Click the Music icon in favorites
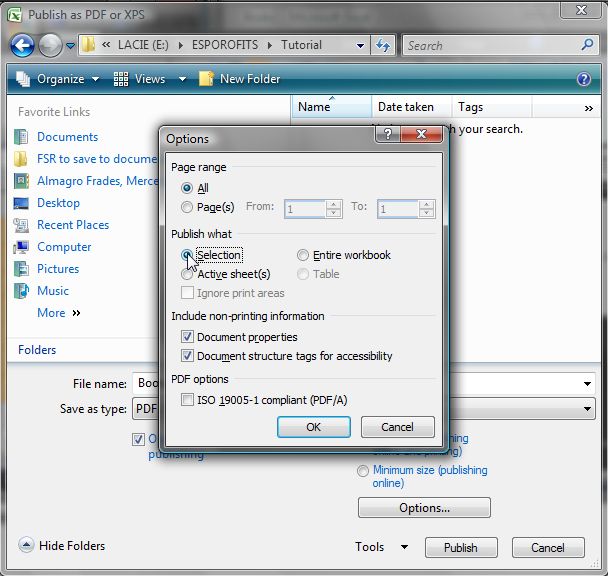This screenshot has width=608, height=576. click(21, 291)
